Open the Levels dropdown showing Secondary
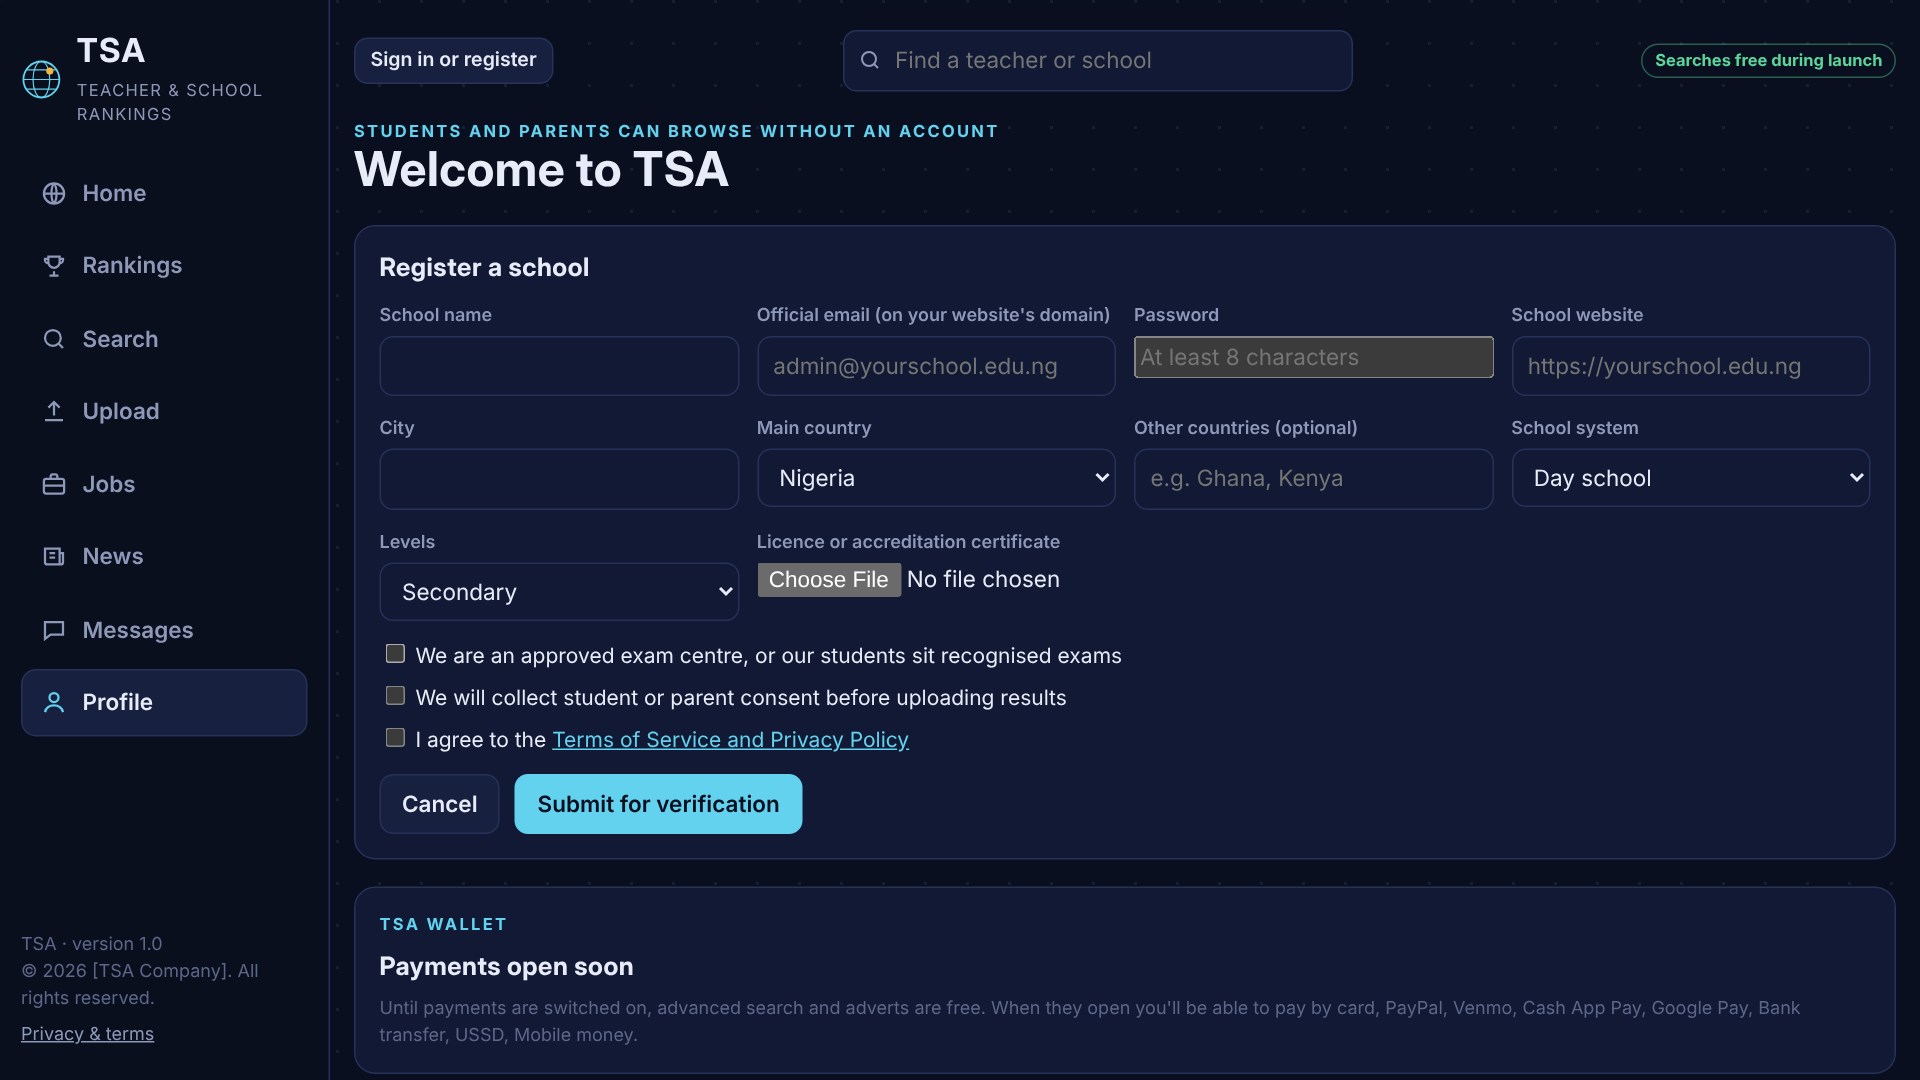Screen dimensions: 1920x1080 coord(559,592)
